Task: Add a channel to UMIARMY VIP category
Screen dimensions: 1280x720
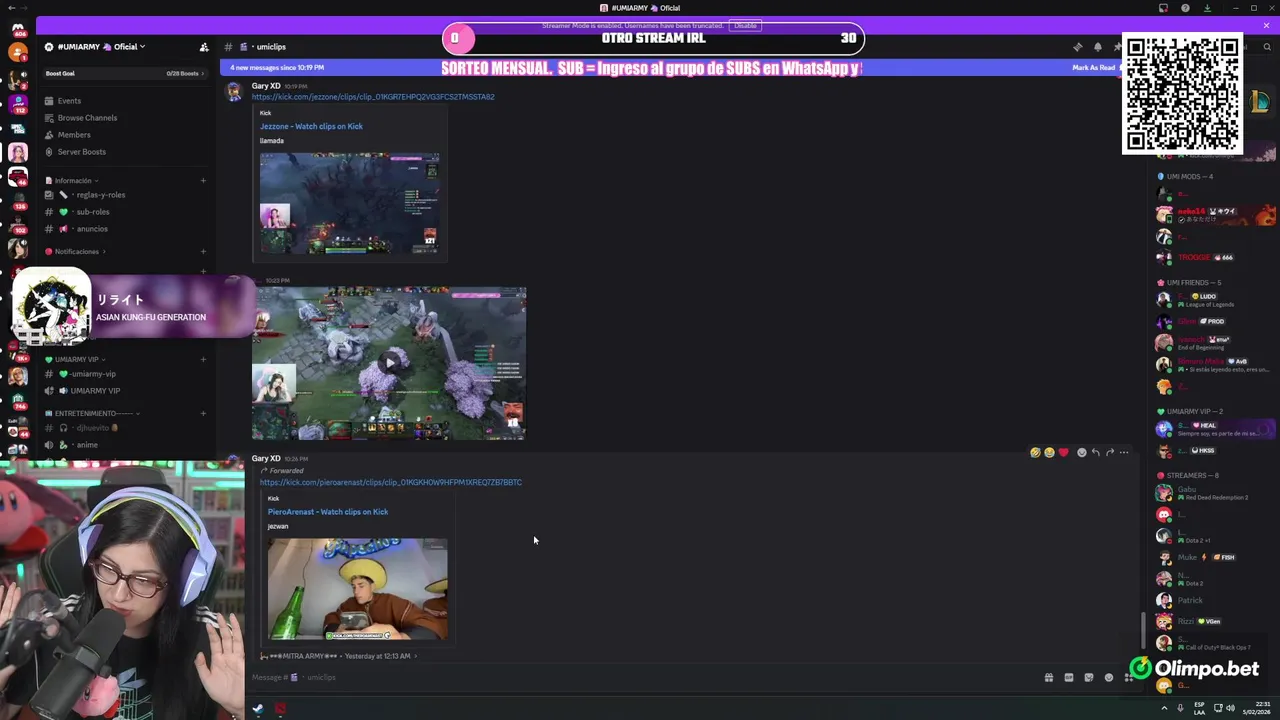Action: (203, 359)
